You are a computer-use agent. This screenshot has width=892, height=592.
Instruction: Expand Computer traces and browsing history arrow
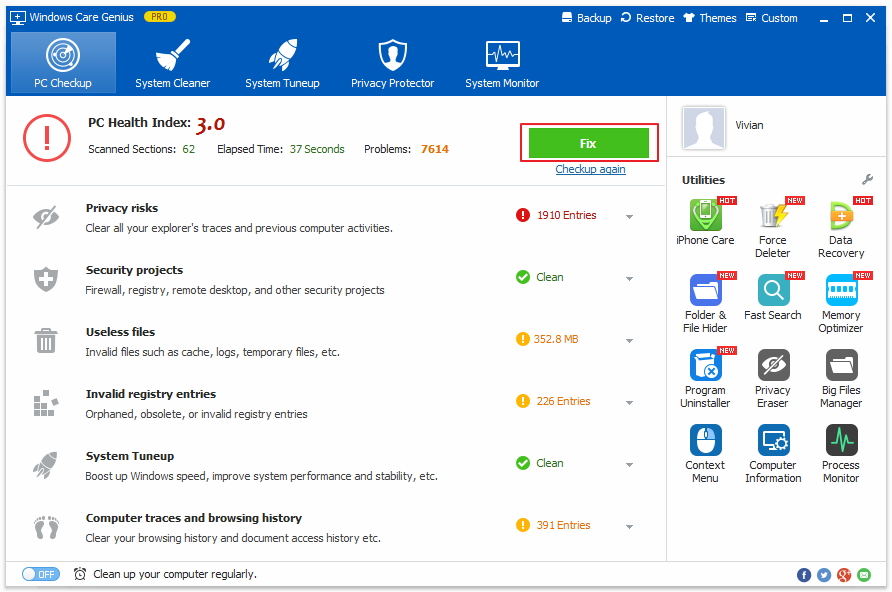(x=629, y=527)
